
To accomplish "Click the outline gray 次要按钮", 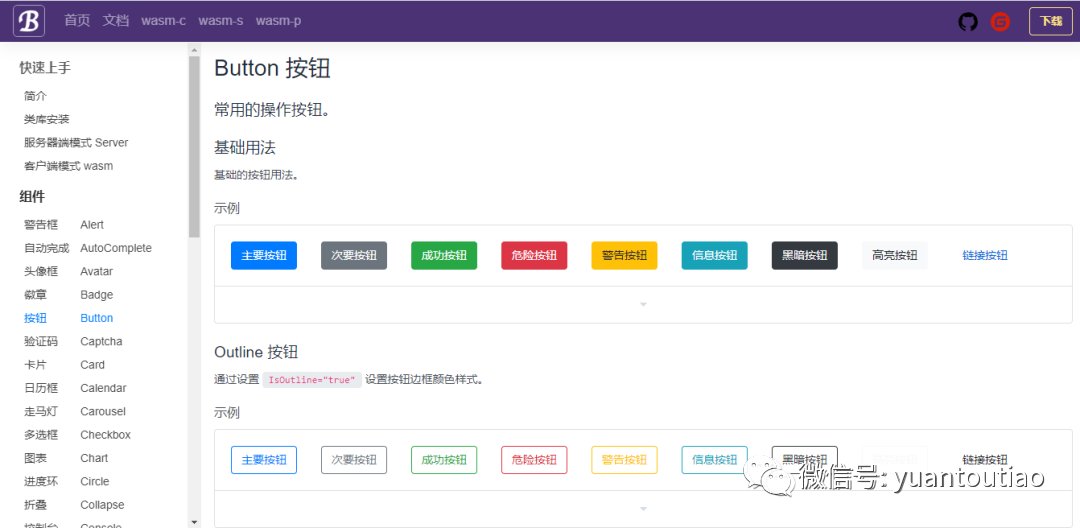I will coord(354,460).
